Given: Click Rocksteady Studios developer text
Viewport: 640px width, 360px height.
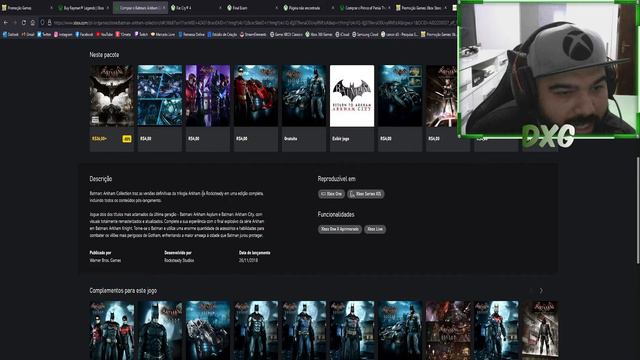Looking at the screenshot, I should pyautogui.click(x=179, y=260).
